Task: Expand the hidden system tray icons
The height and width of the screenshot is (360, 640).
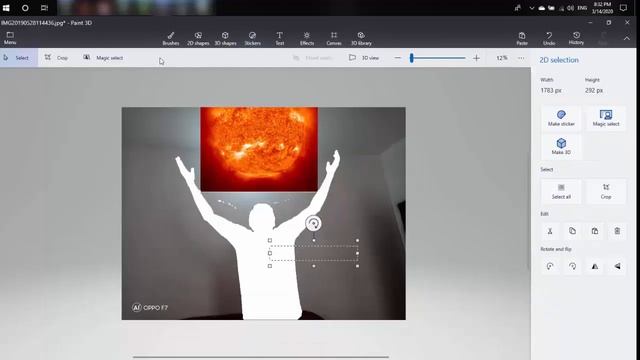Action: click(x=531, y=8)
